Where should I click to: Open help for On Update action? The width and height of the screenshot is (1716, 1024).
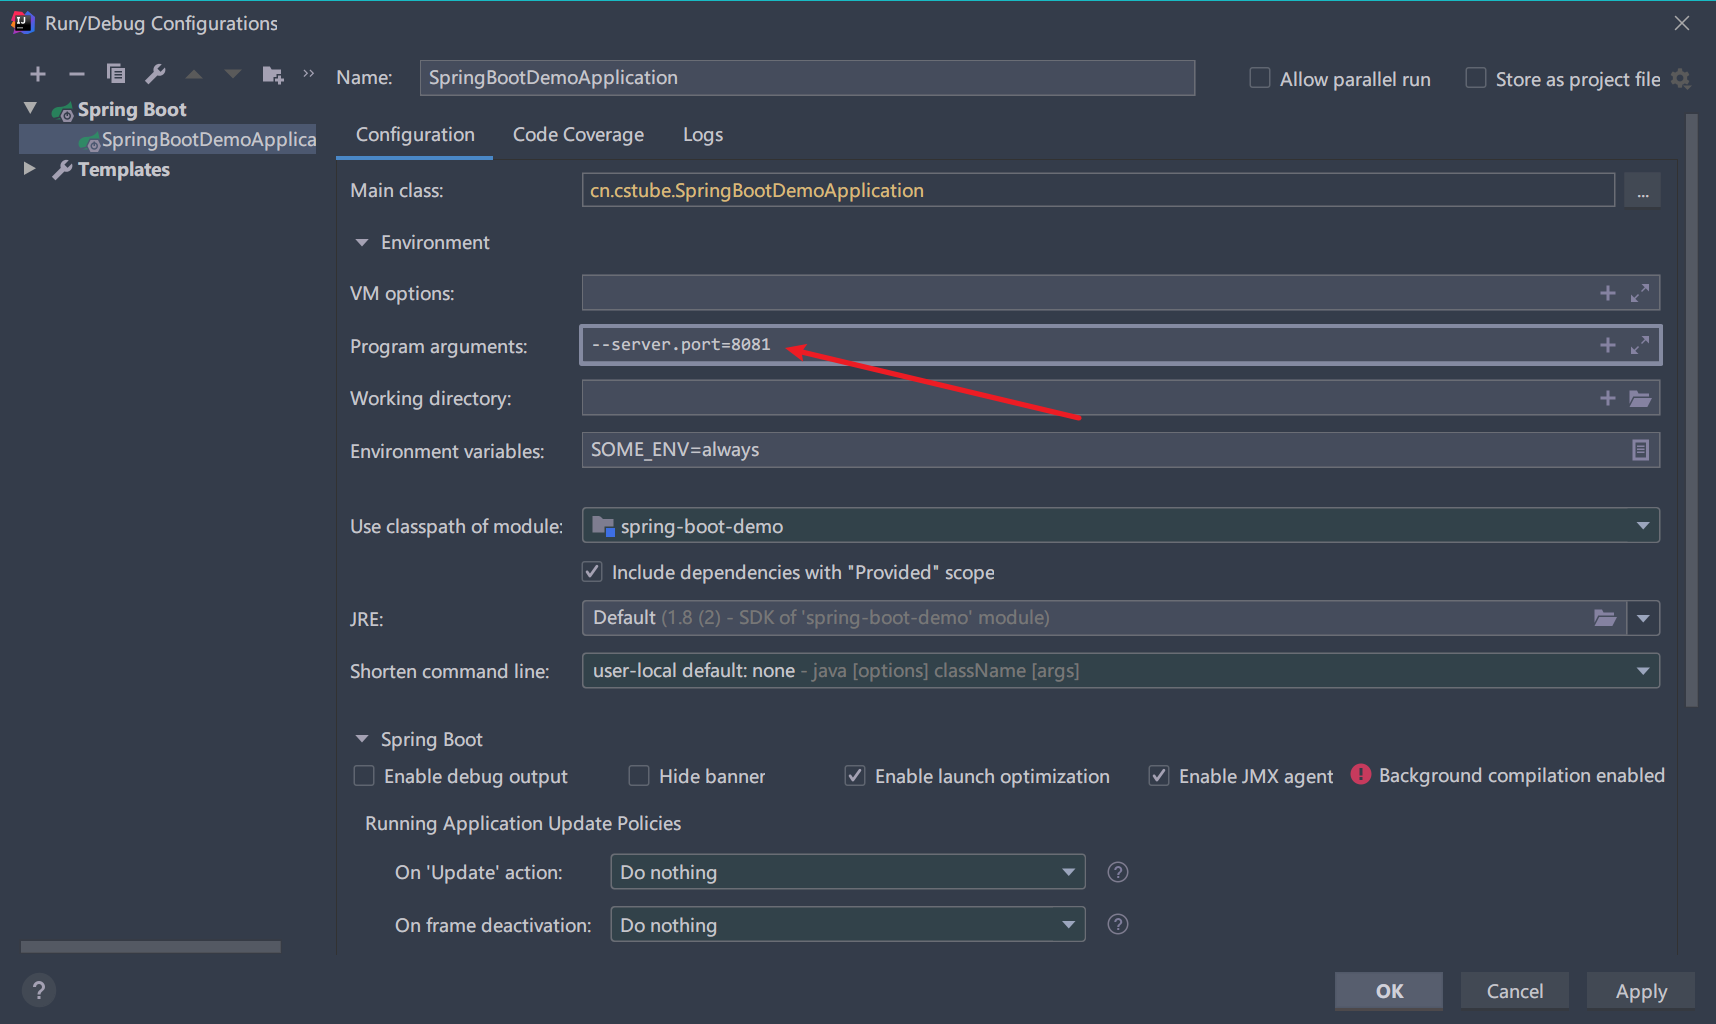[x=1118, y=872]
